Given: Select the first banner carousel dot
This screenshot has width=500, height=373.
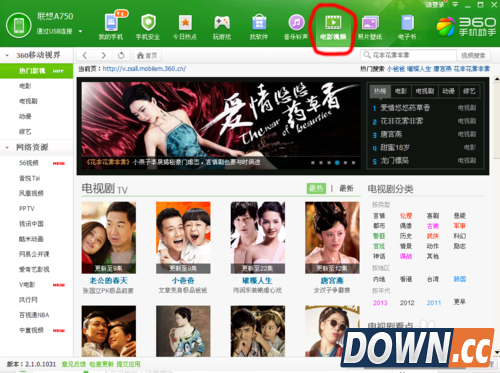Looking at the screenshot, I should click(x=313, y=163).
